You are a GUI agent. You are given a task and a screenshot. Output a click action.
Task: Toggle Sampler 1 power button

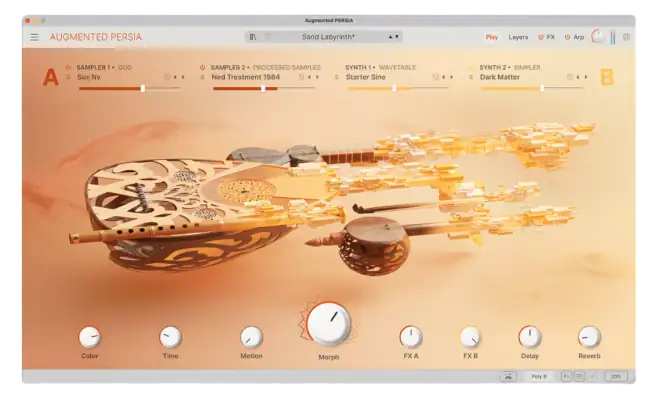68,67
